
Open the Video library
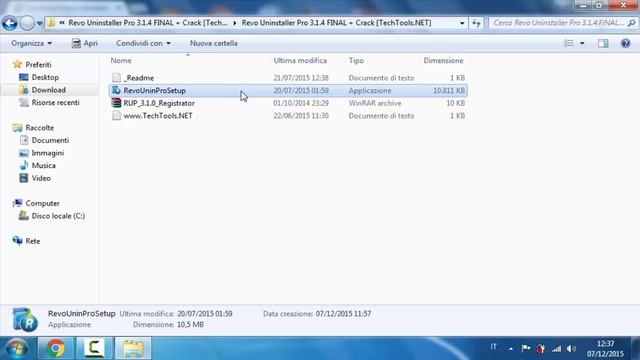(41, 178)
